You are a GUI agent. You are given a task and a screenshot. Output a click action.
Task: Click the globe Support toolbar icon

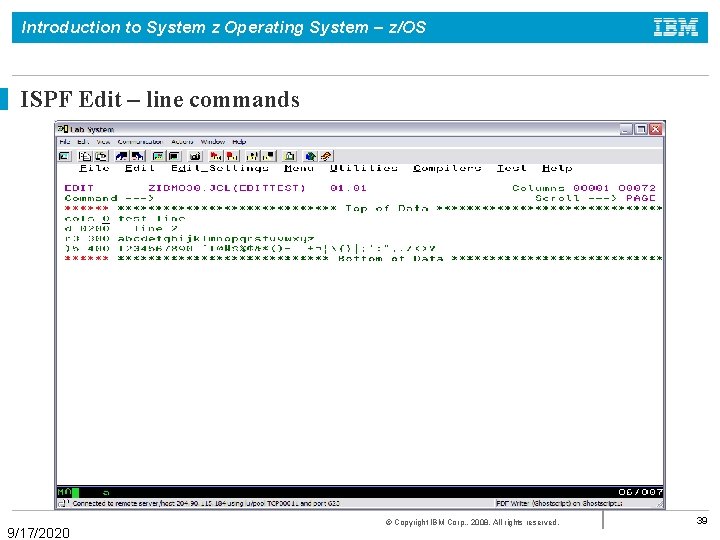[310, 156]
